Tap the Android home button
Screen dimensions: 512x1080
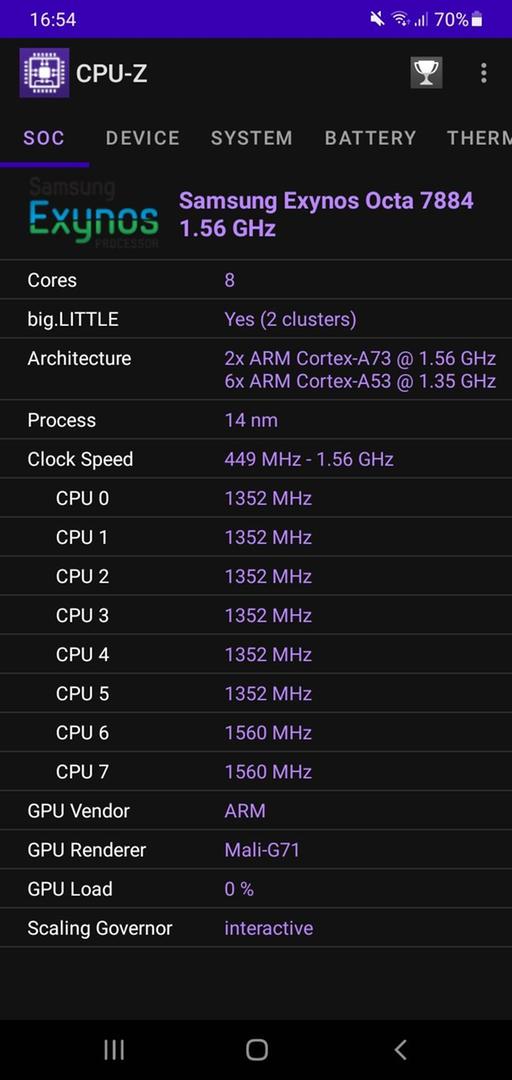point(256,1050)
